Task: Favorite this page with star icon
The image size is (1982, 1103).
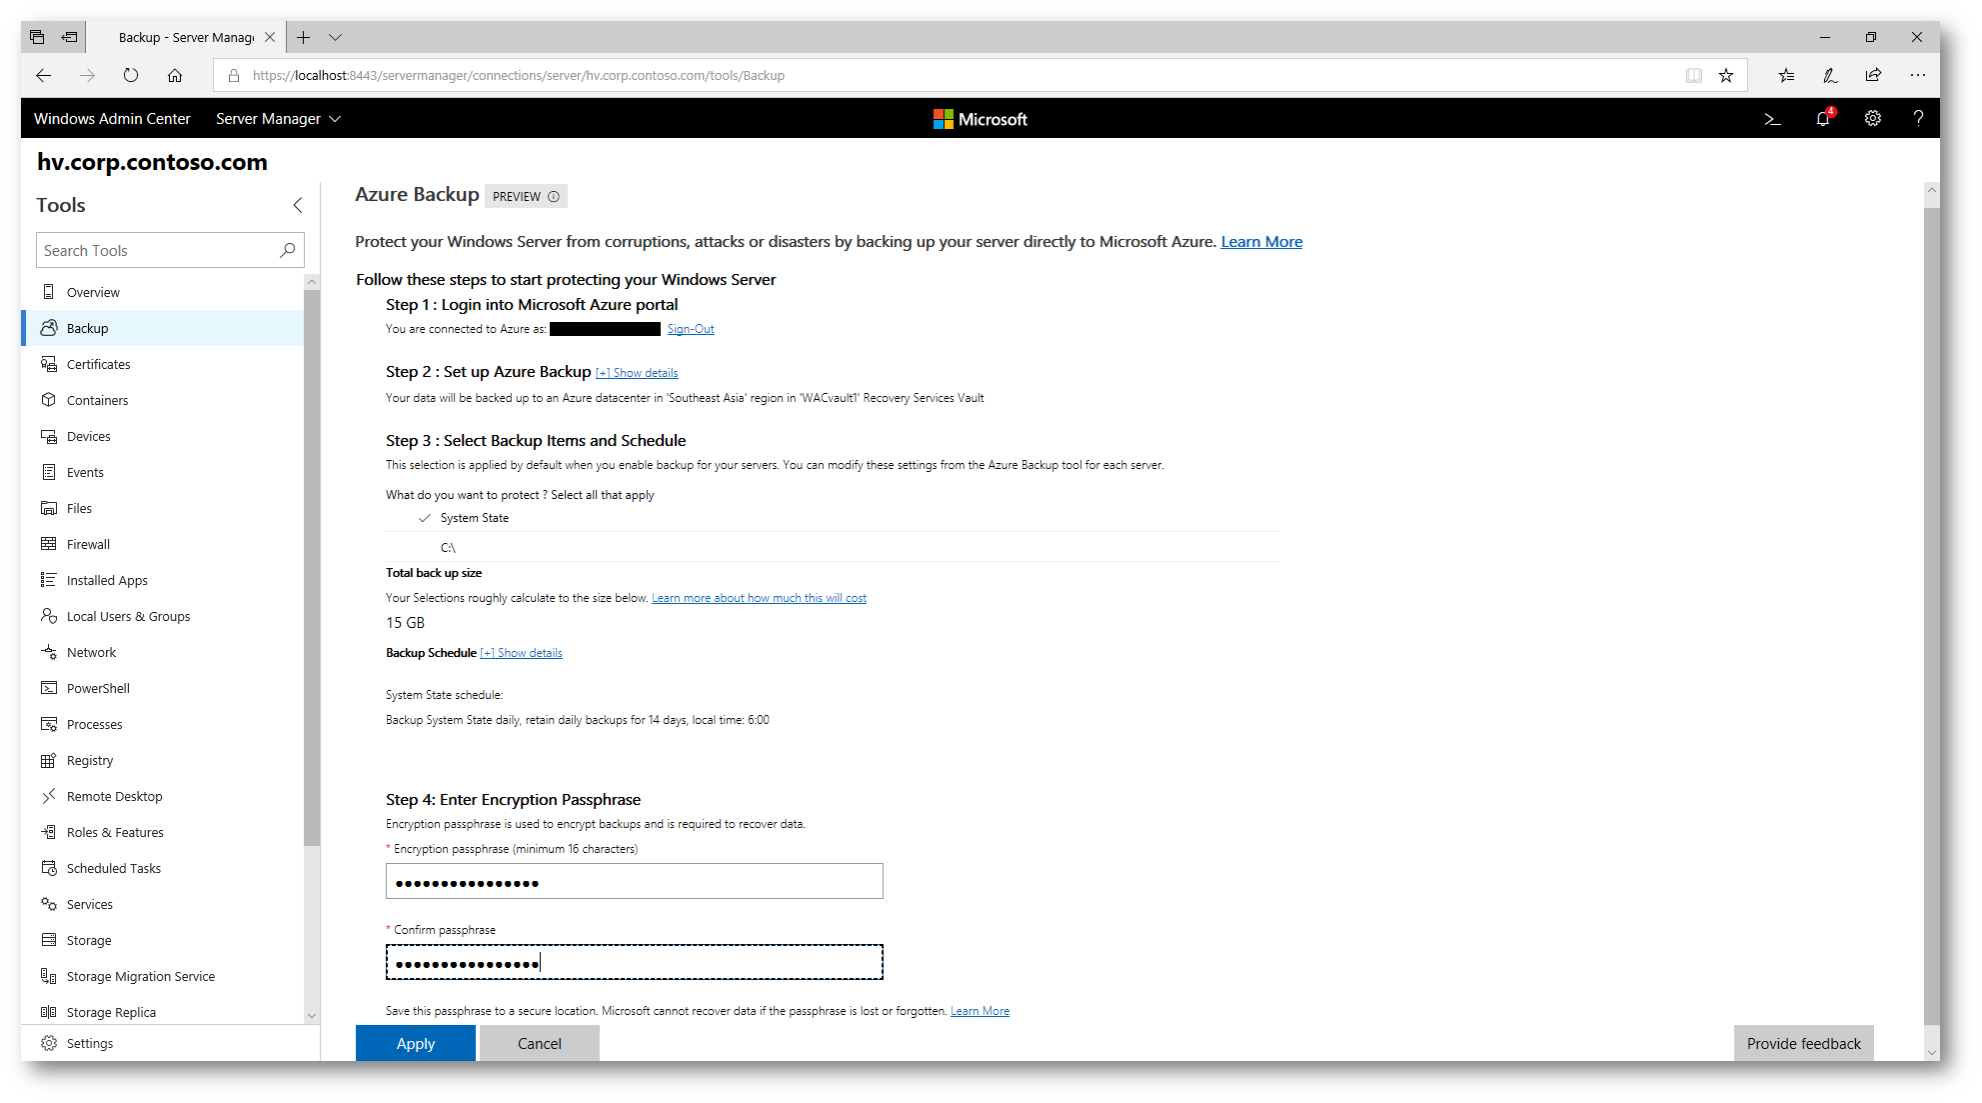Action: coord(1726,75)
